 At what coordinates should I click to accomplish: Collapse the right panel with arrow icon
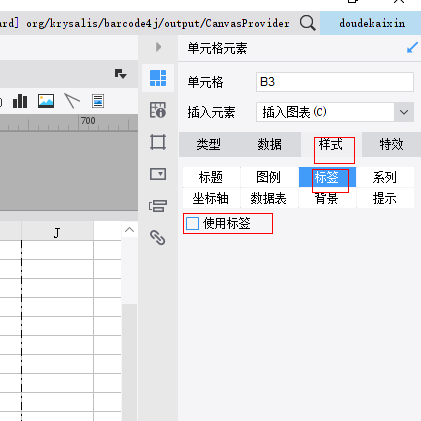(x=158, y=47)
